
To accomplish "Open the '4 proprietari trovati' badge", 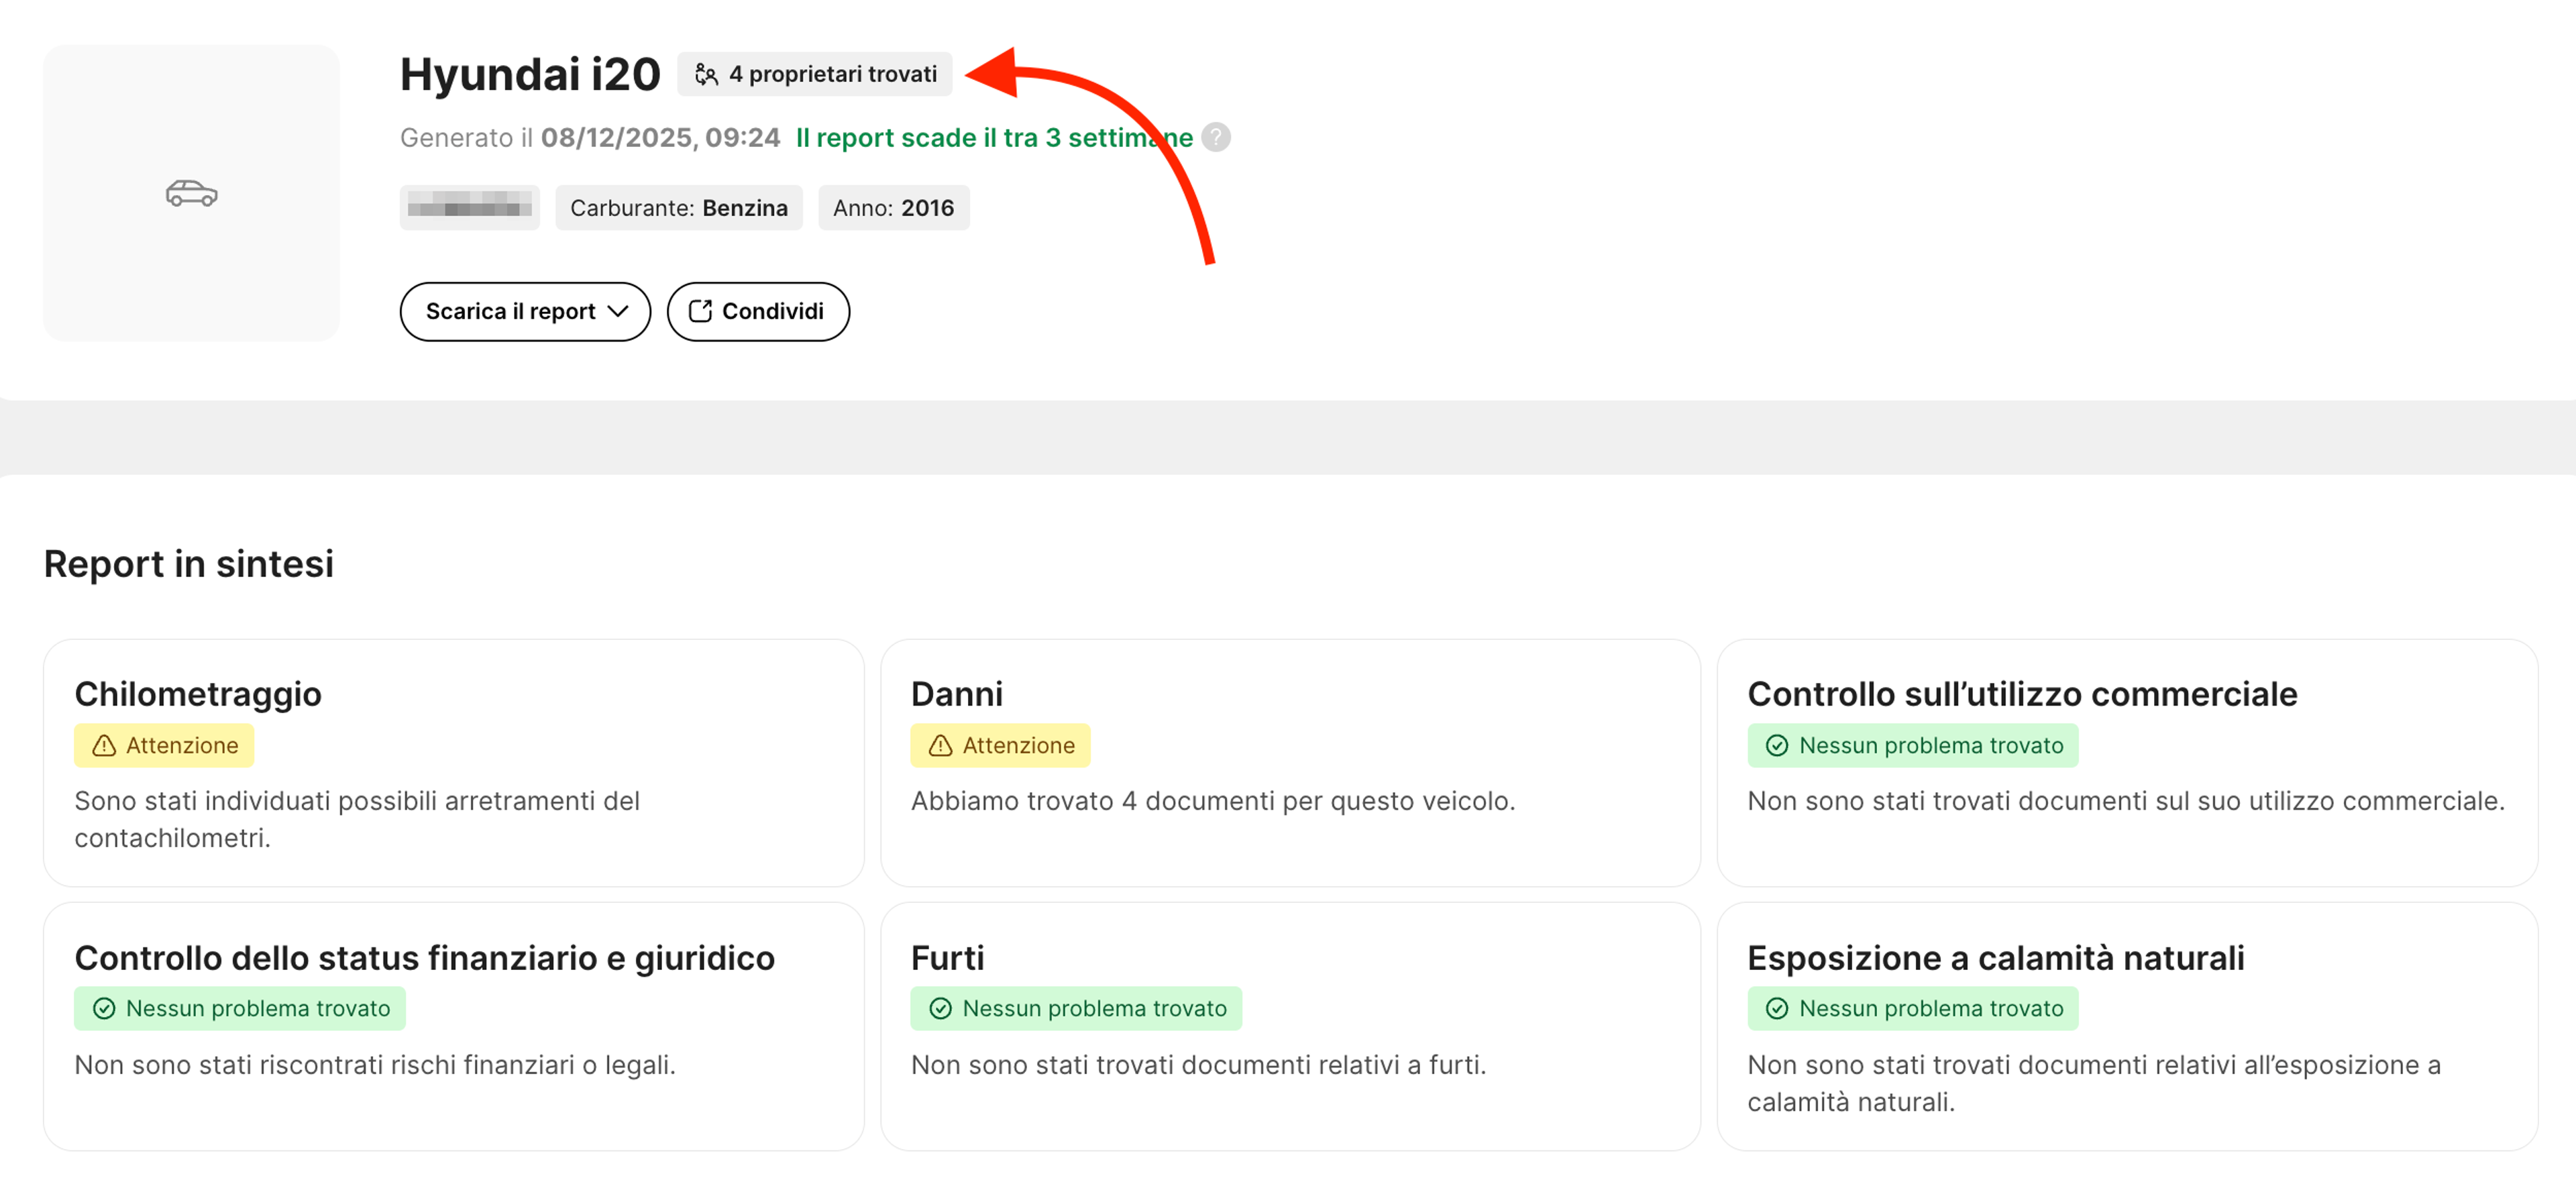I will click(815, 74).
